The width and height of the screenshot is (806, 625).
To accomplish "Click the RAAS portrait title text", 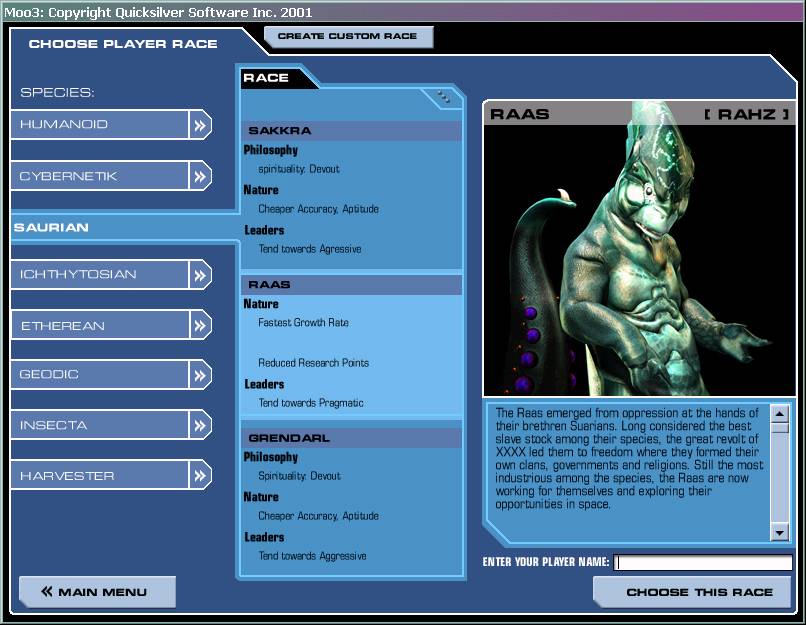I will (x=520, y=114).
